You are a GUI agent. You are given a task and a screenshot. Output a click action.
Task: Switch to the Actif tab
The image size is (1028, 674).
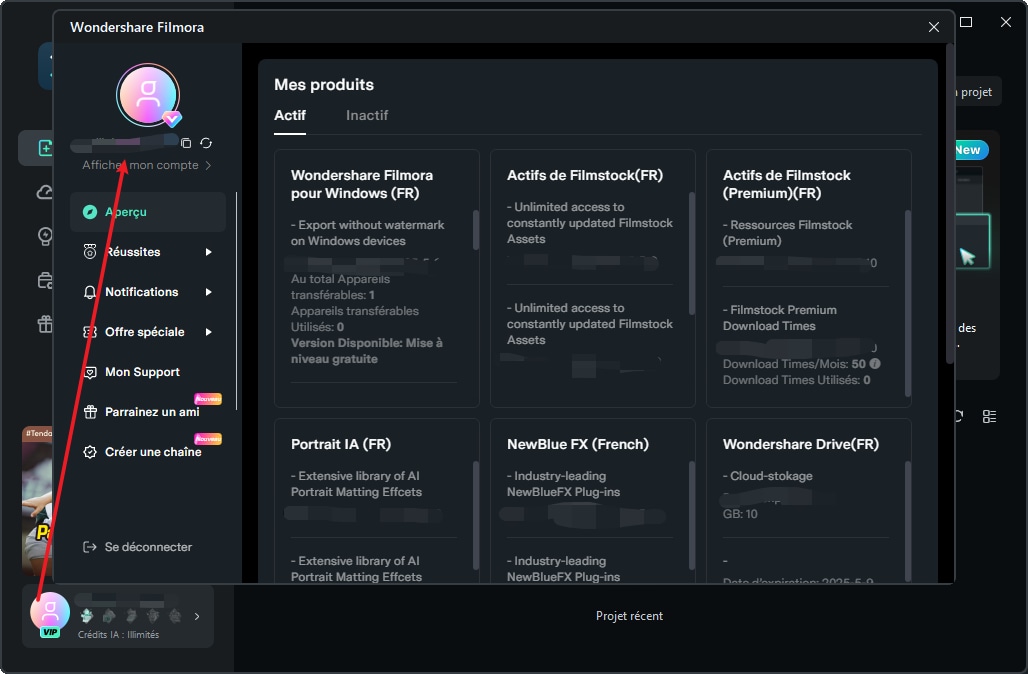[290, 115]
